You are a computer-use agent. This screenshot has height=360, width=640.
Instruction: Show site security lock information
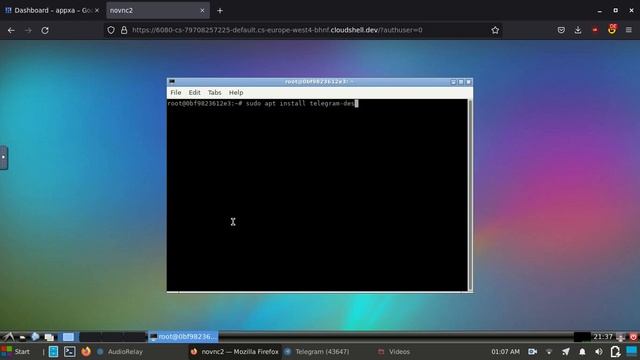coord(124,30)
